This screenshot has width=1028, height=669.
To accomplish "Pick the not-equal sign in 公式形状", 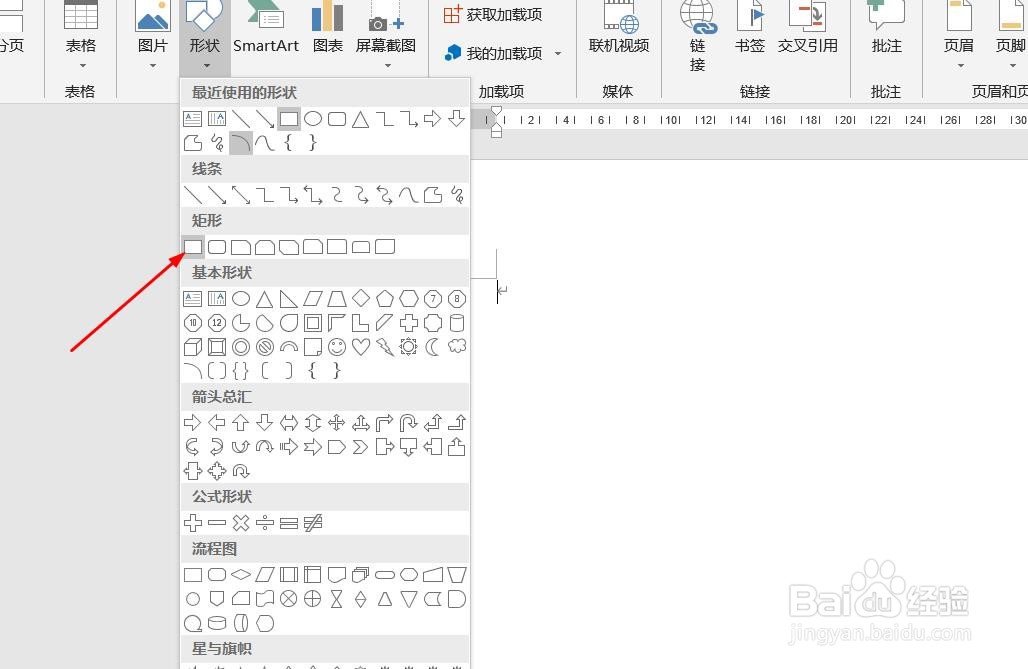I will coord(313,523).
